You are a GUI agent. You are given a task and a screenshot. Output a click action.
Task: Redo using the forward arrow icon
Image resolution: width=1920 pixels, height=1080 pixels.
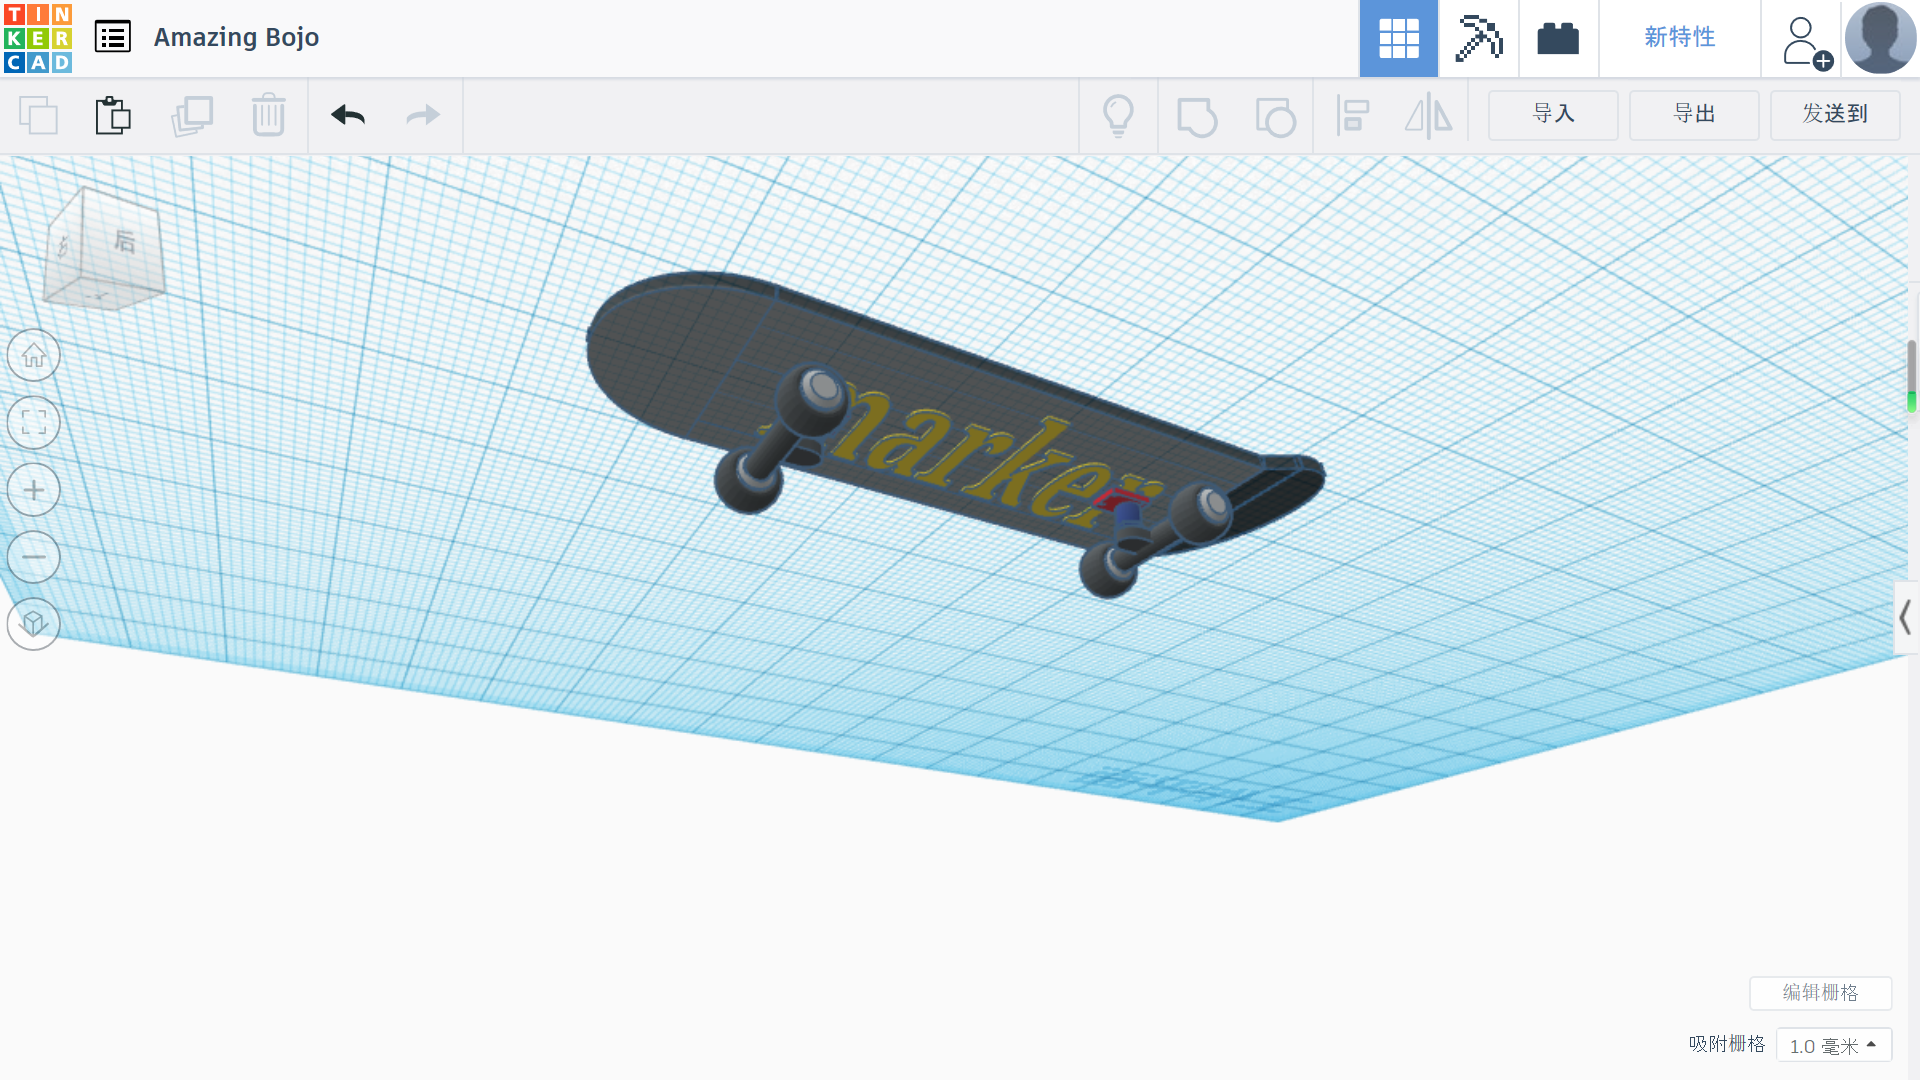tap(421, 115)
